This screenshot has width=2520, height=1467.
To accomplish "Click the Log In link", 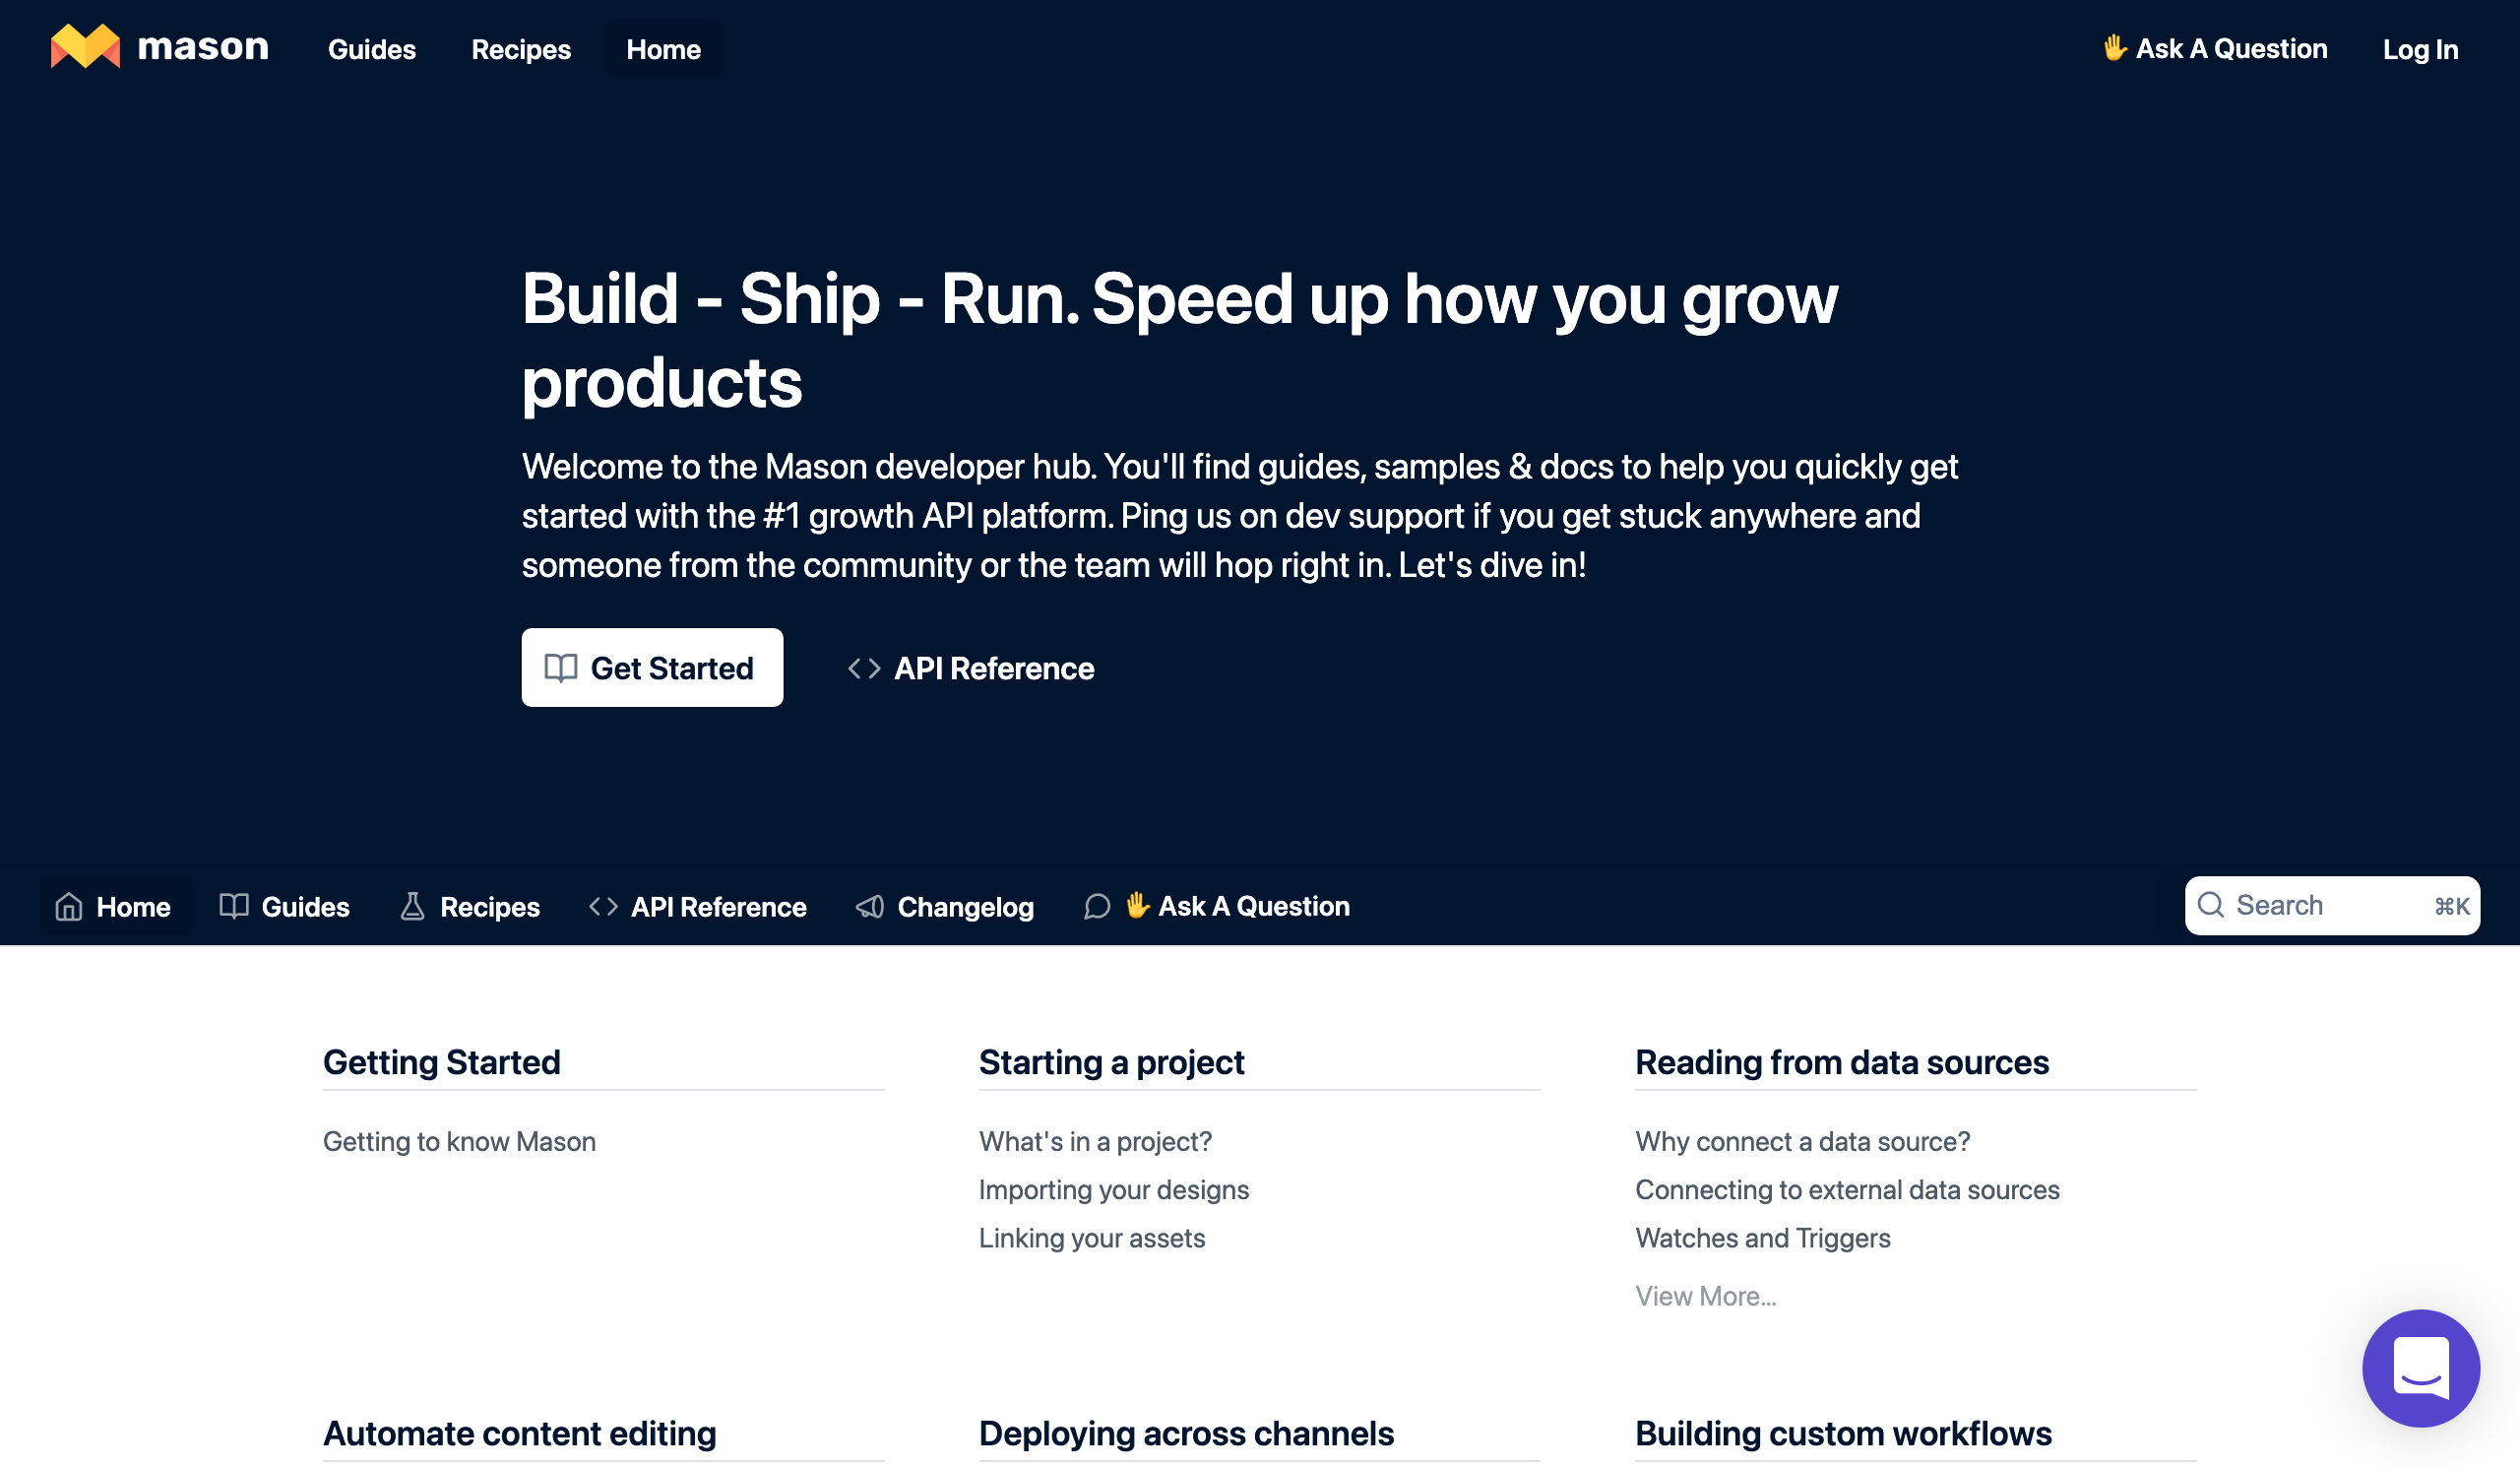I will 2420,49.
